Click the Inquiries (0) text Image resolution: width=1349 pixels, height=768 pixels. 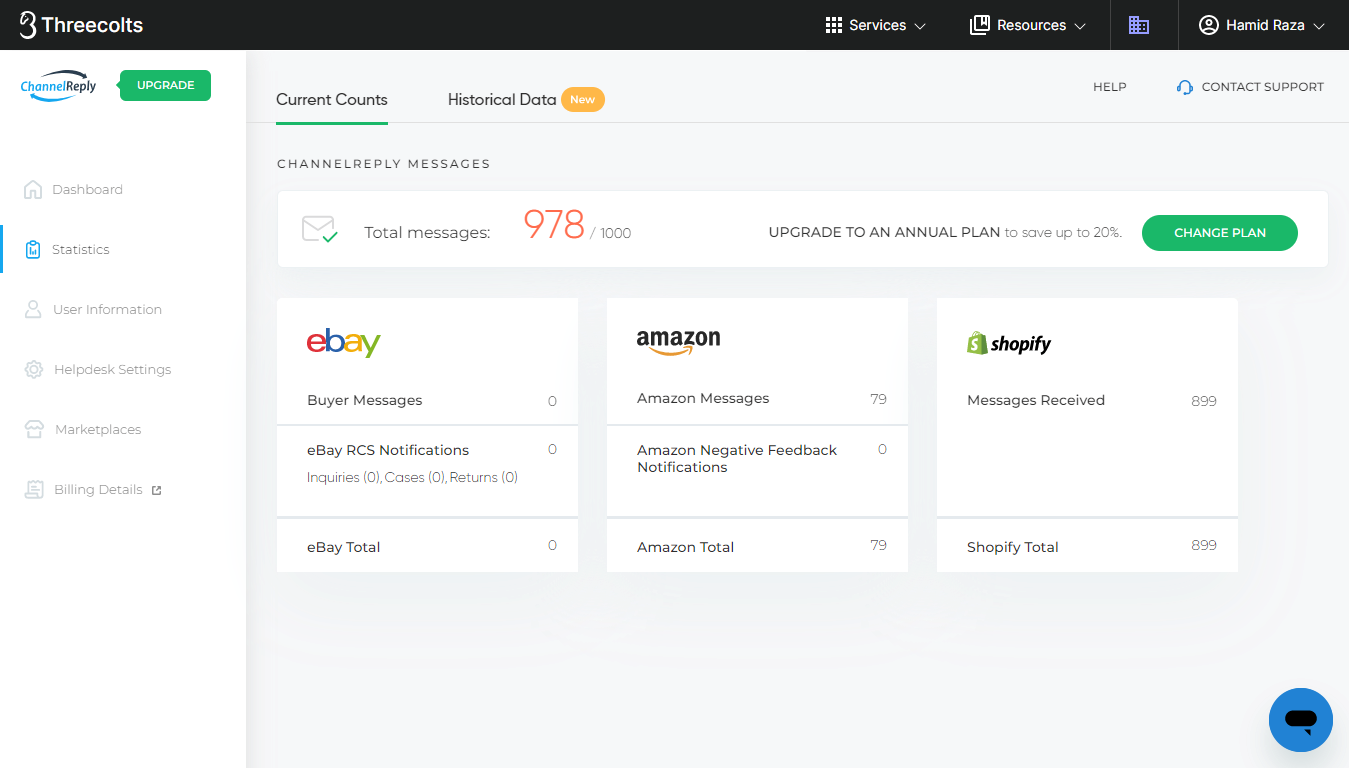coord(345,477)
